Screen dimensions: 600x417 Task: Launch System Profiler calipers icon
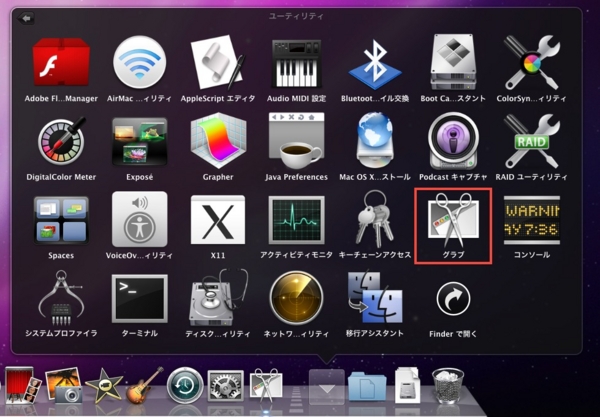(61, 298)
